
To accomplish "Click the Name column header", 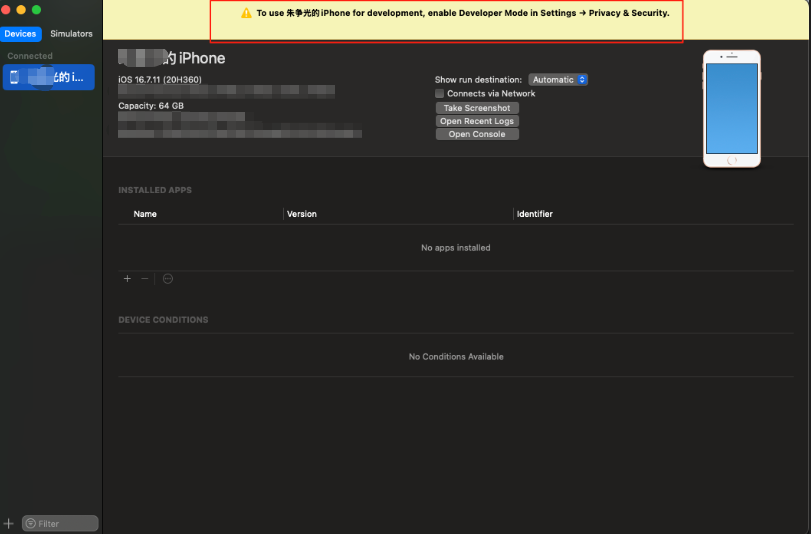I will pos(145,214).
